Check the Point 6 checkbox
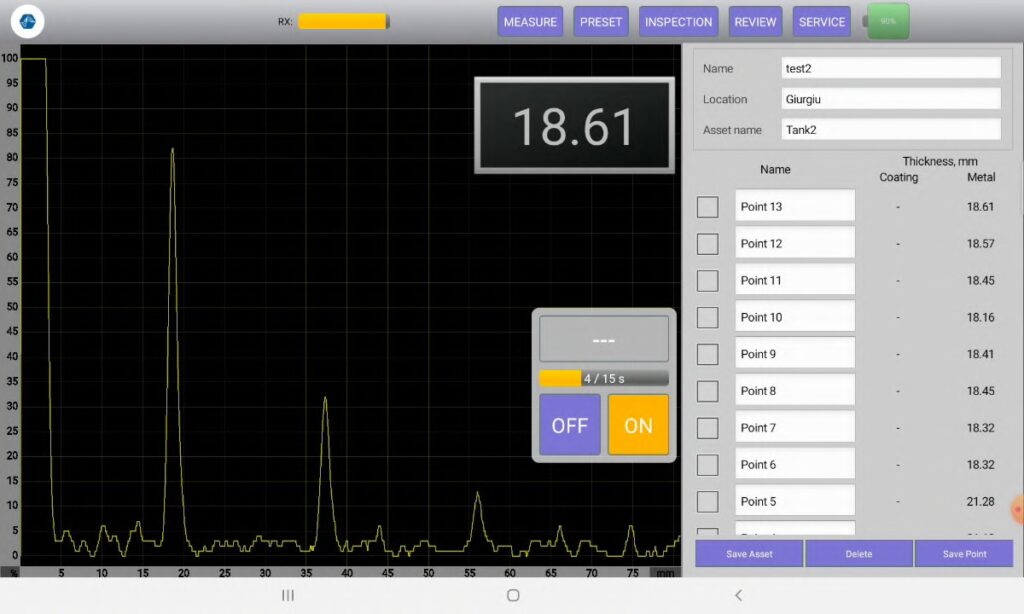1024x614 pixels. coord(707,465)
